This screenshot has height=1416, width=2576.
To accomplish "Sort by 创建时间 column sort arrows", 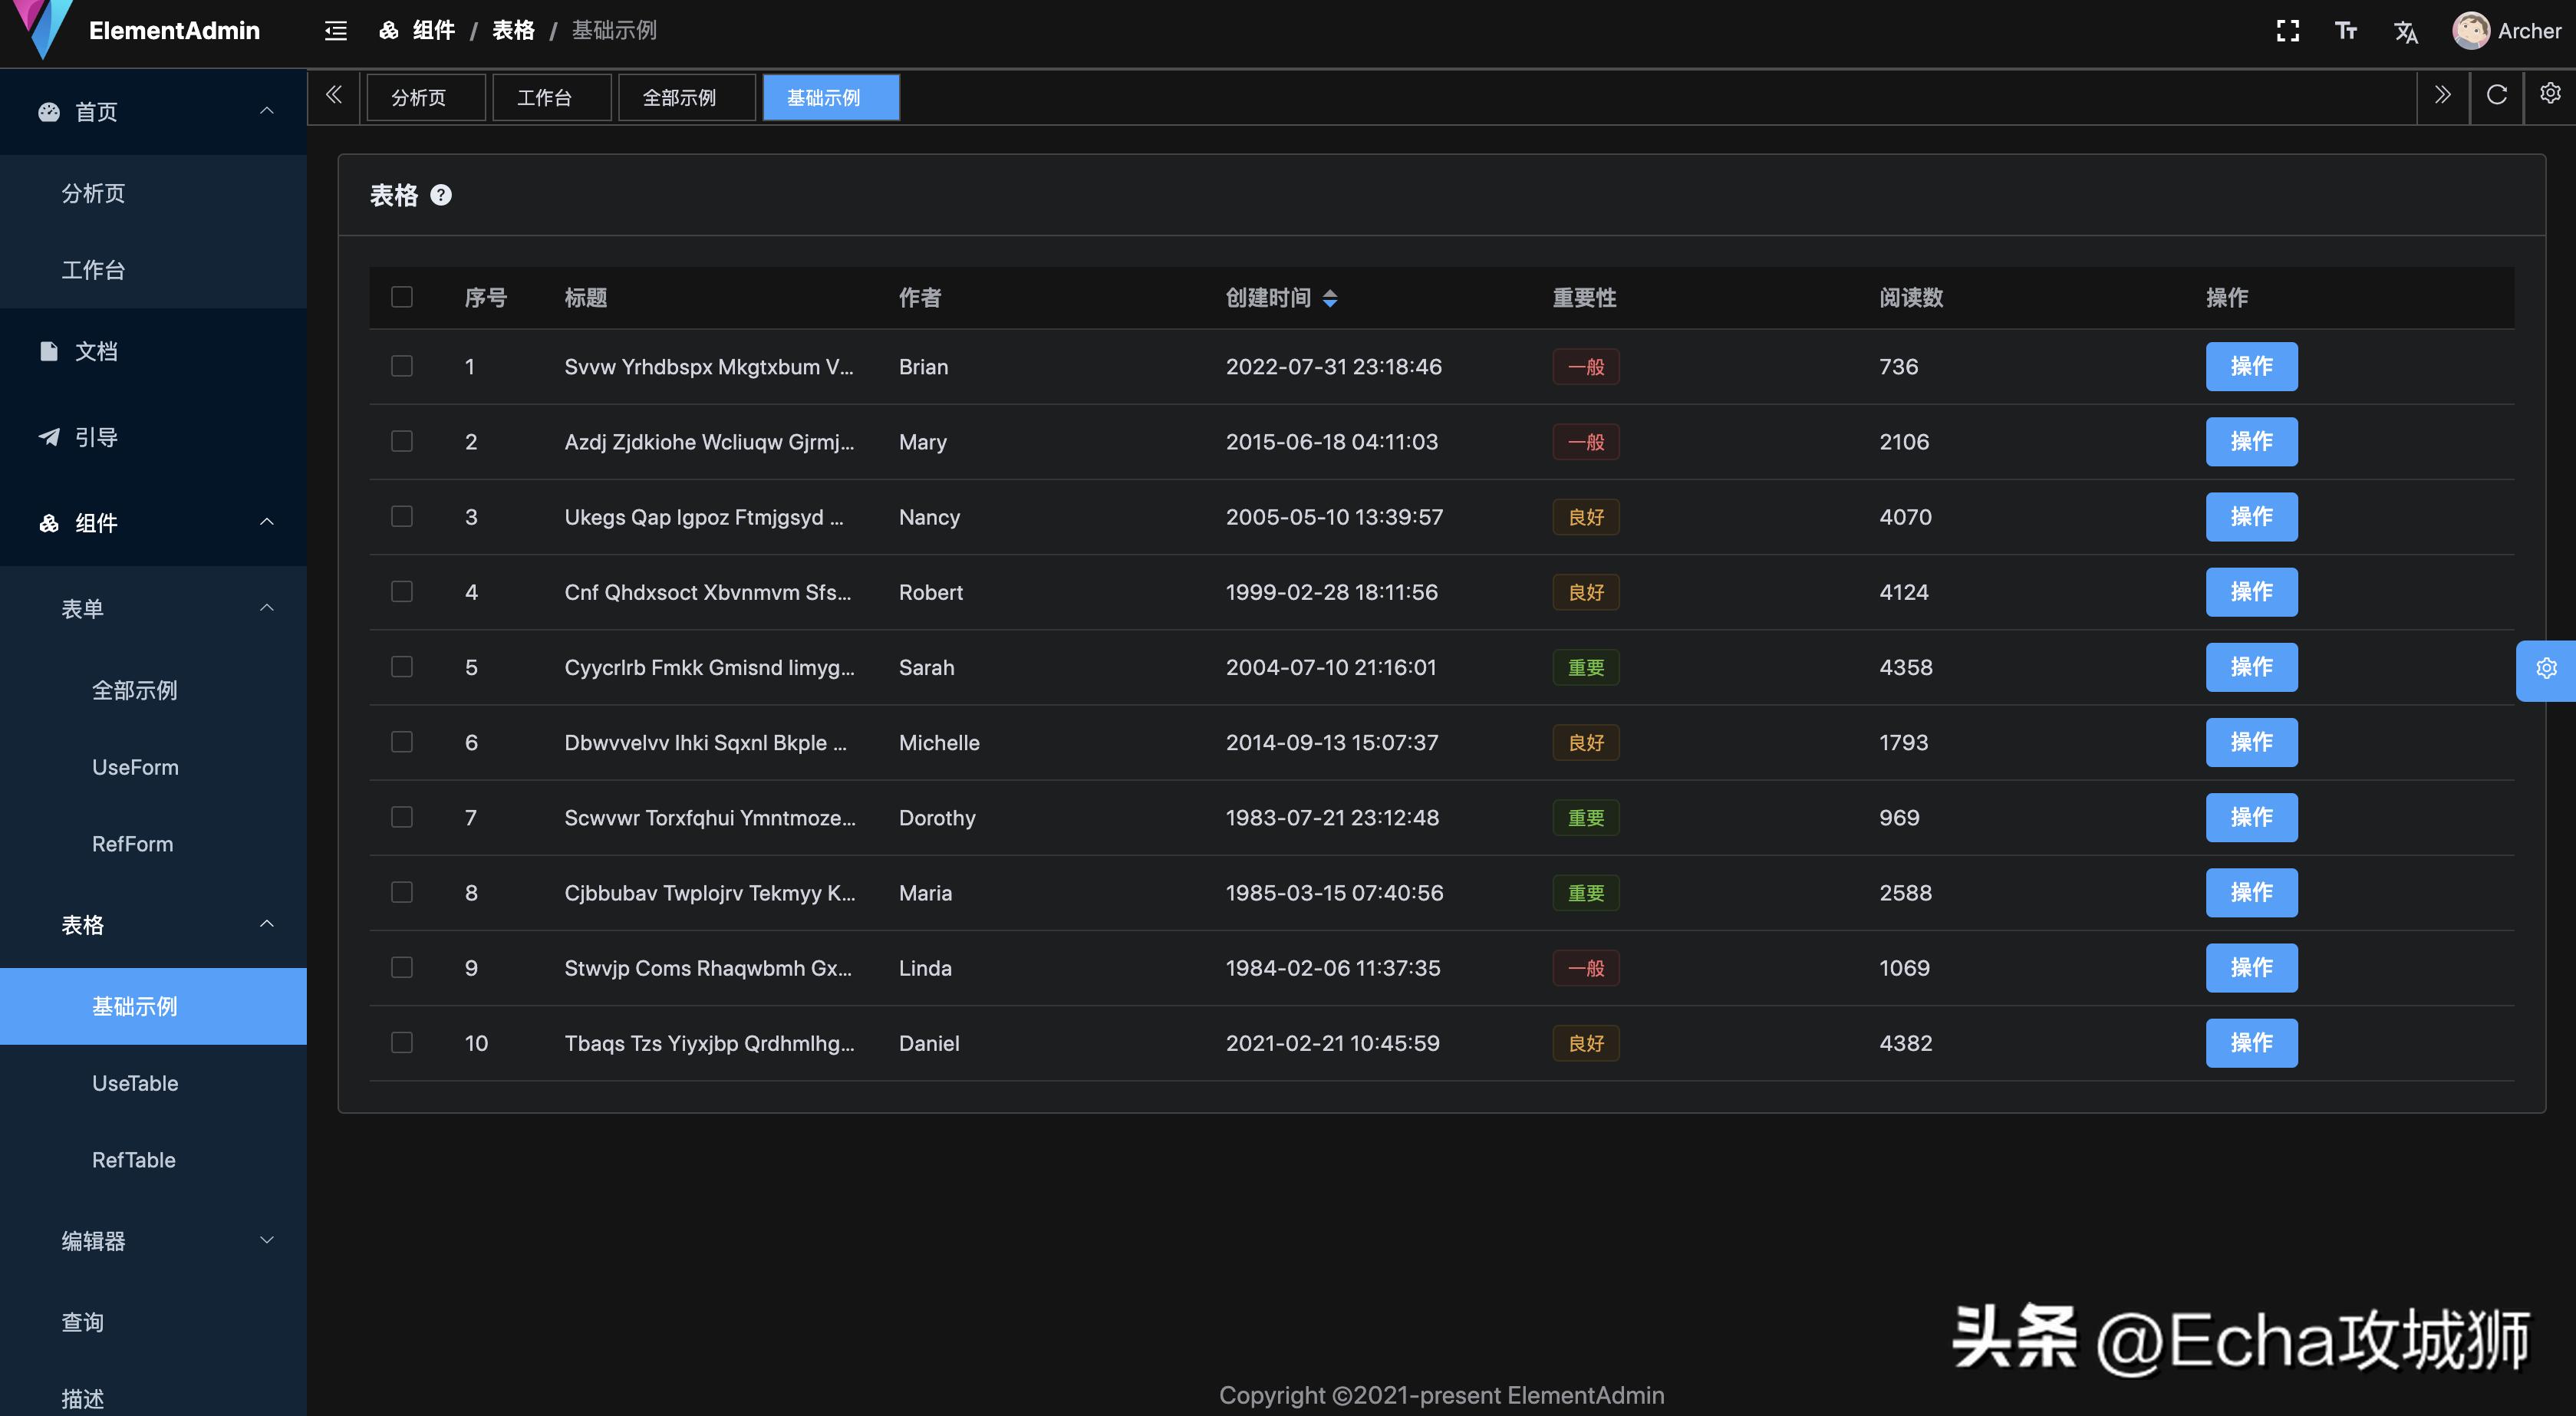I will pyautogui.click(x=1330, y=298).
